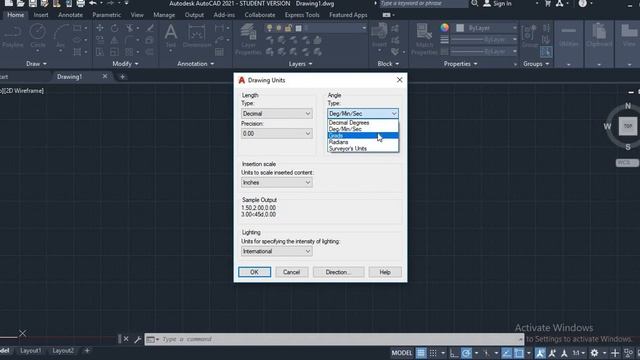The image size is (640, 360).
Task: Select the Rotate tool in Modify panel
Action: point(114,28)
